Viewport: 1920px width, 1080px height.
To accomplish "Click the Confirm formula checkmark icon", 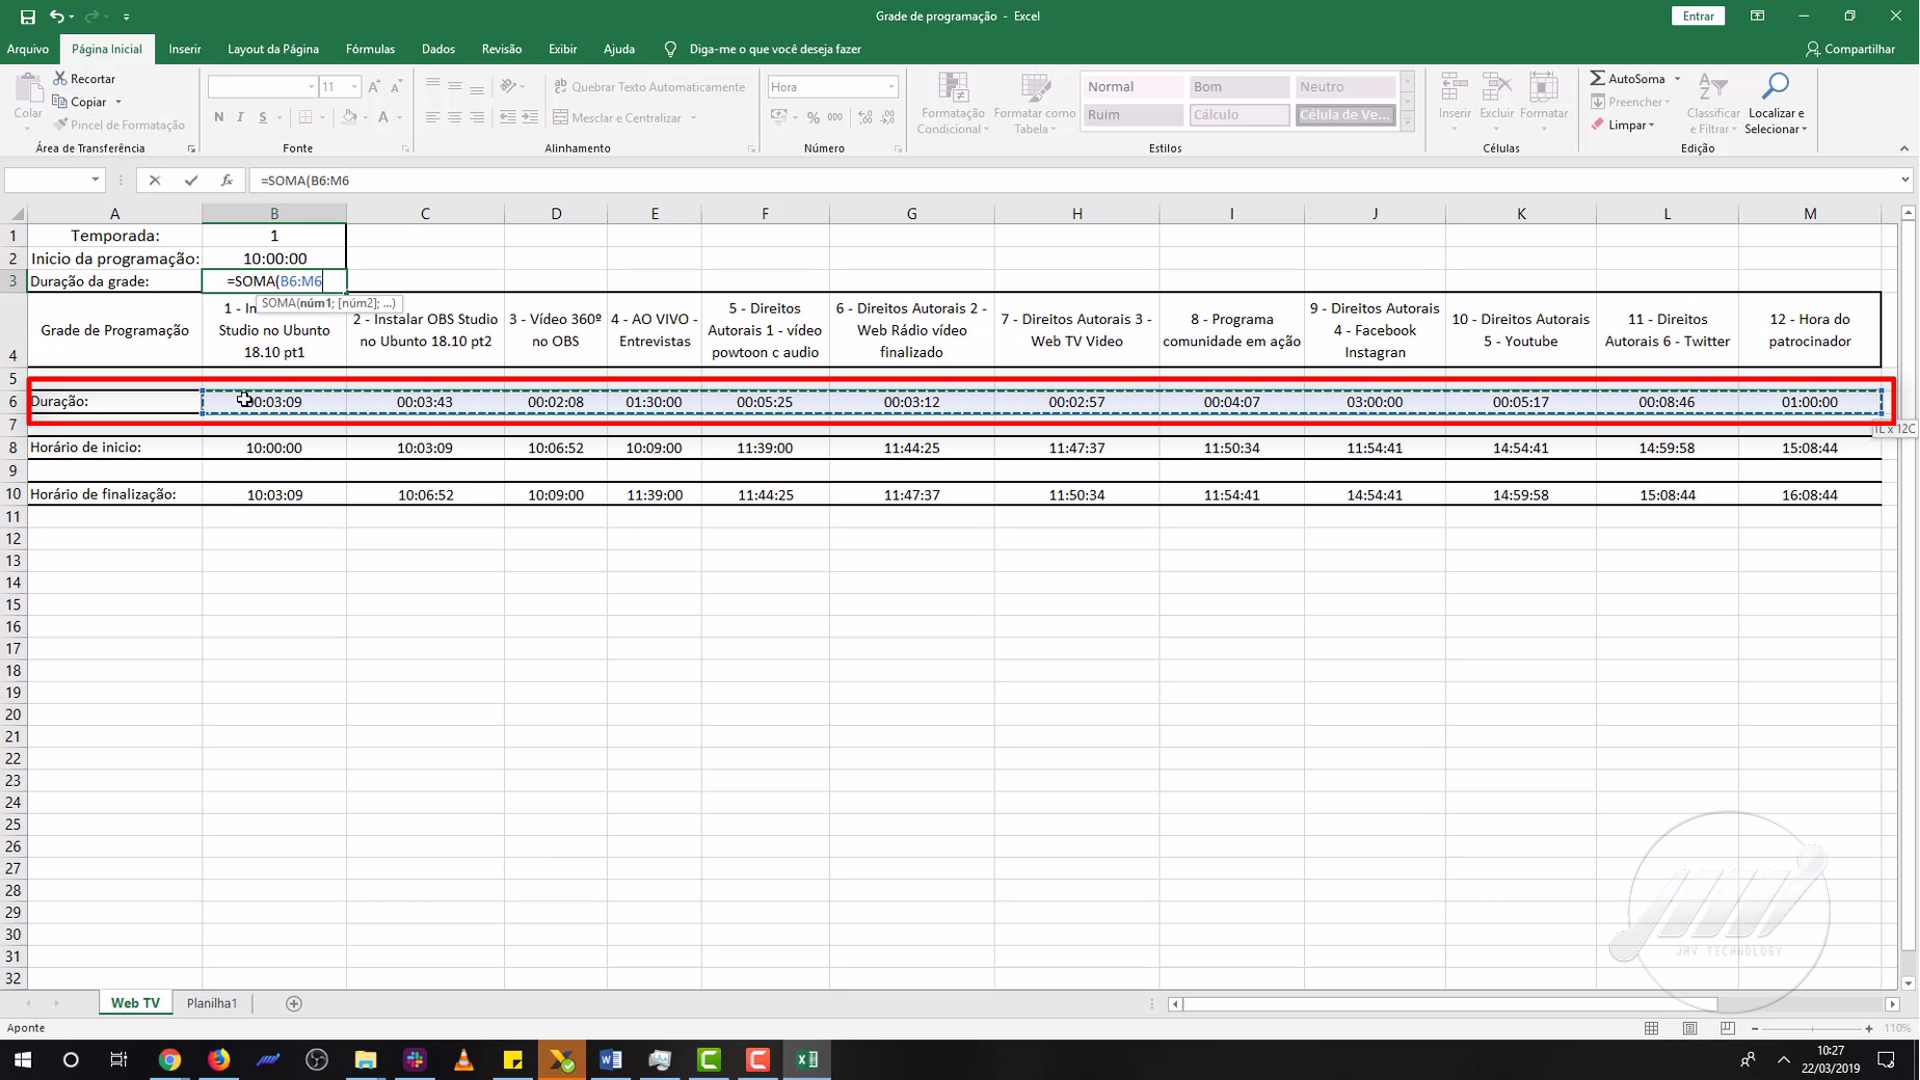I will click(190, 180).
